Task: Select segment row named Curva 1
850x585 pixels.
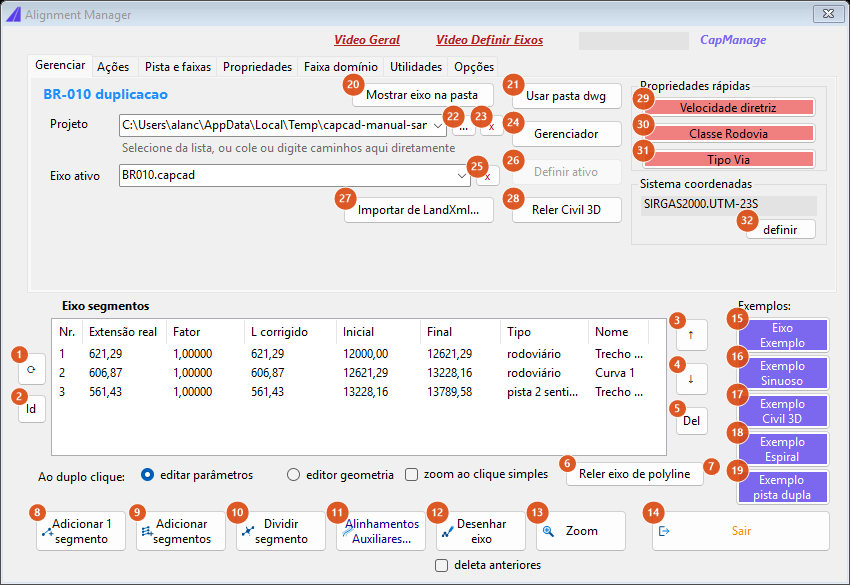Action: click(x=358, y=373)
